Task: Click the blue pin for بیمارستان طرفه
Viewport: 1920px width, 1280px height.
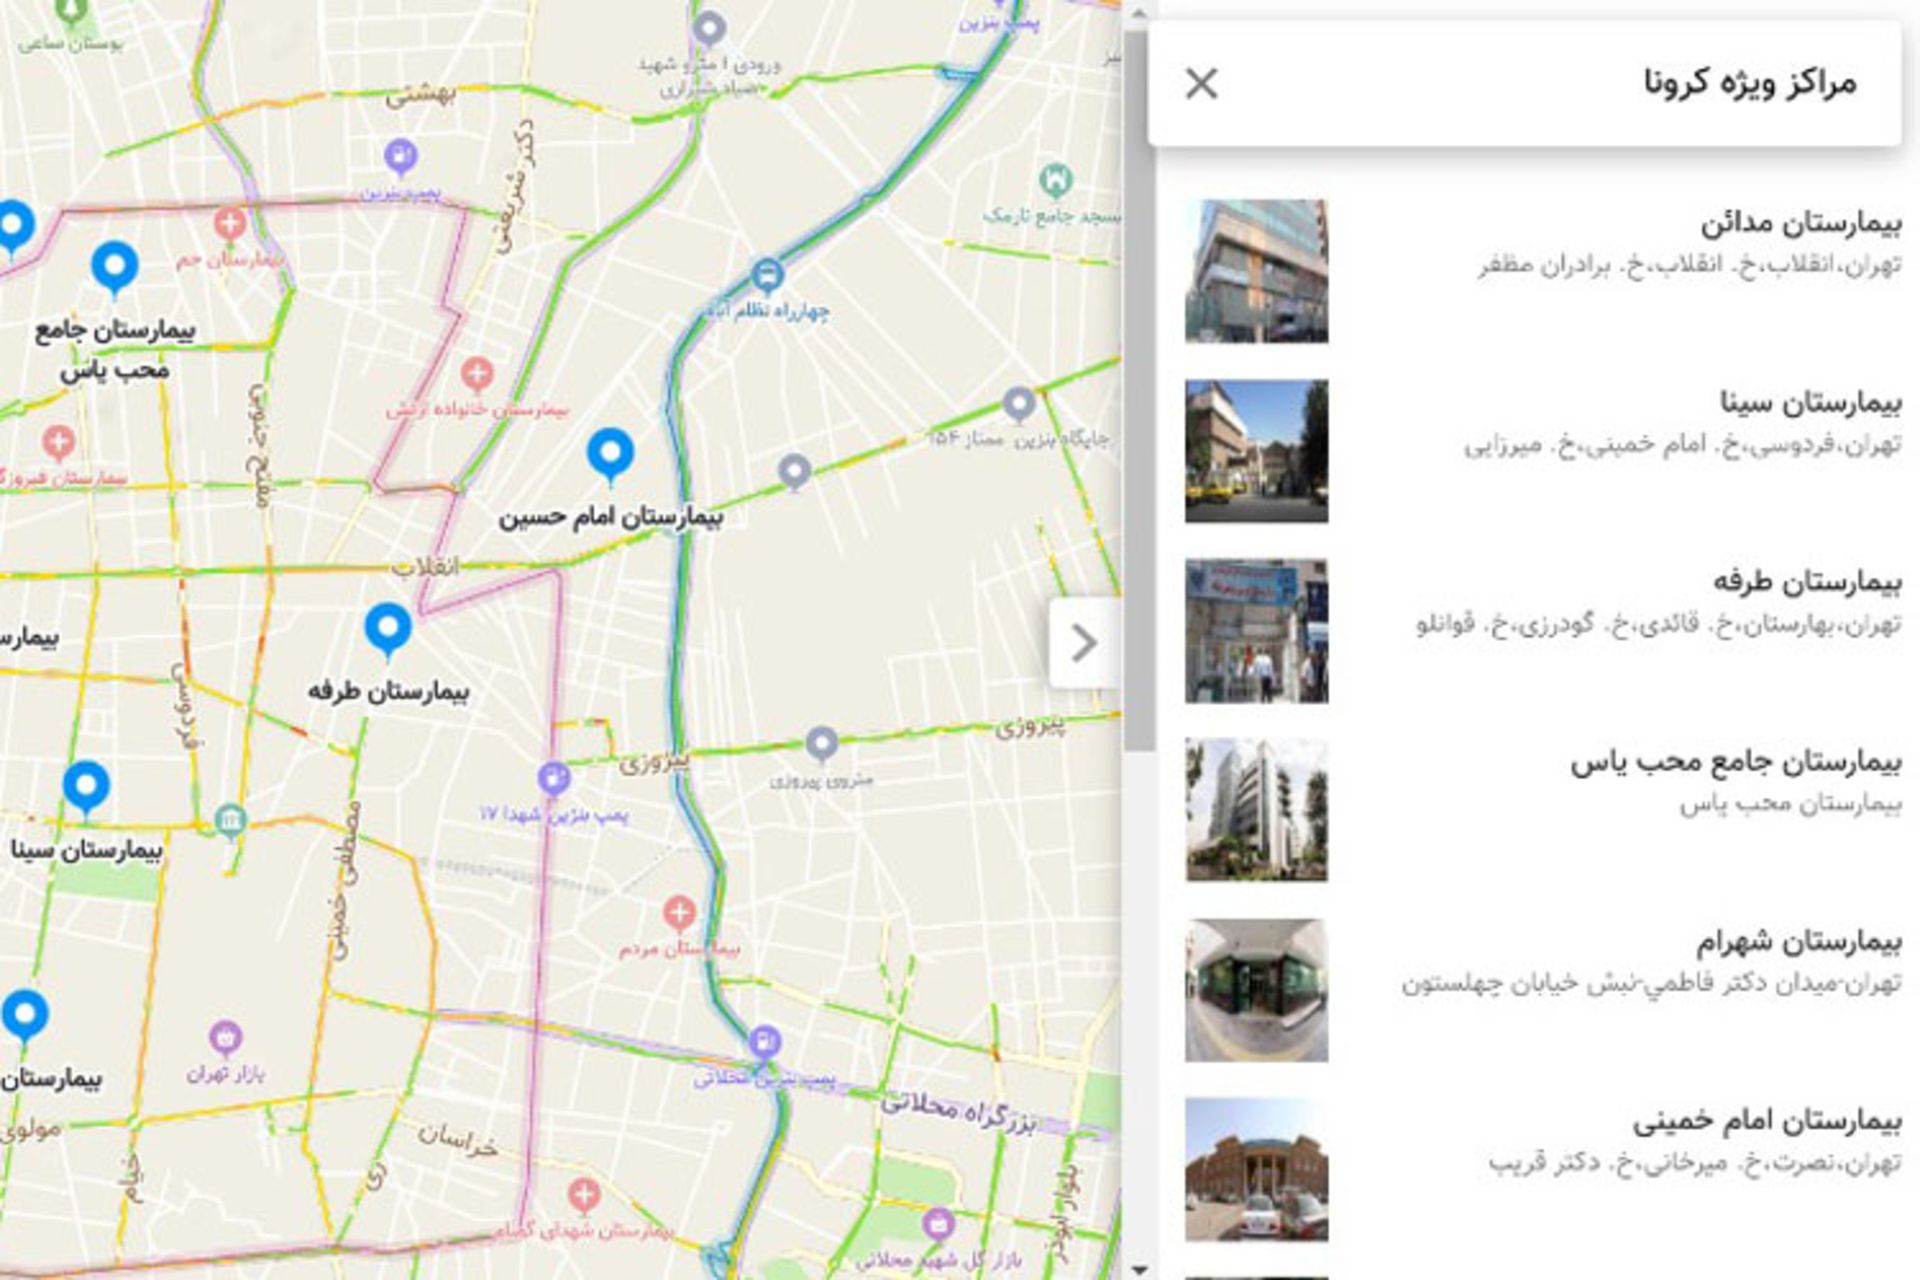Action: pos(388,629)
